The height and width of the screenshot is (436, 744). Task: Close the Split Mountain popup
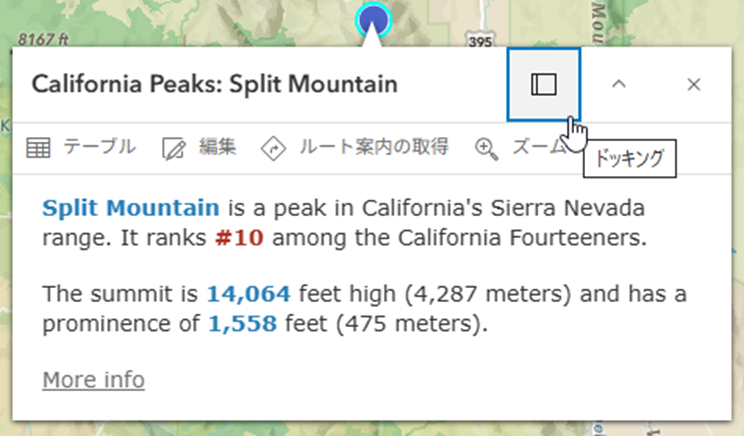pyautogui.click(x=694, y=85)
